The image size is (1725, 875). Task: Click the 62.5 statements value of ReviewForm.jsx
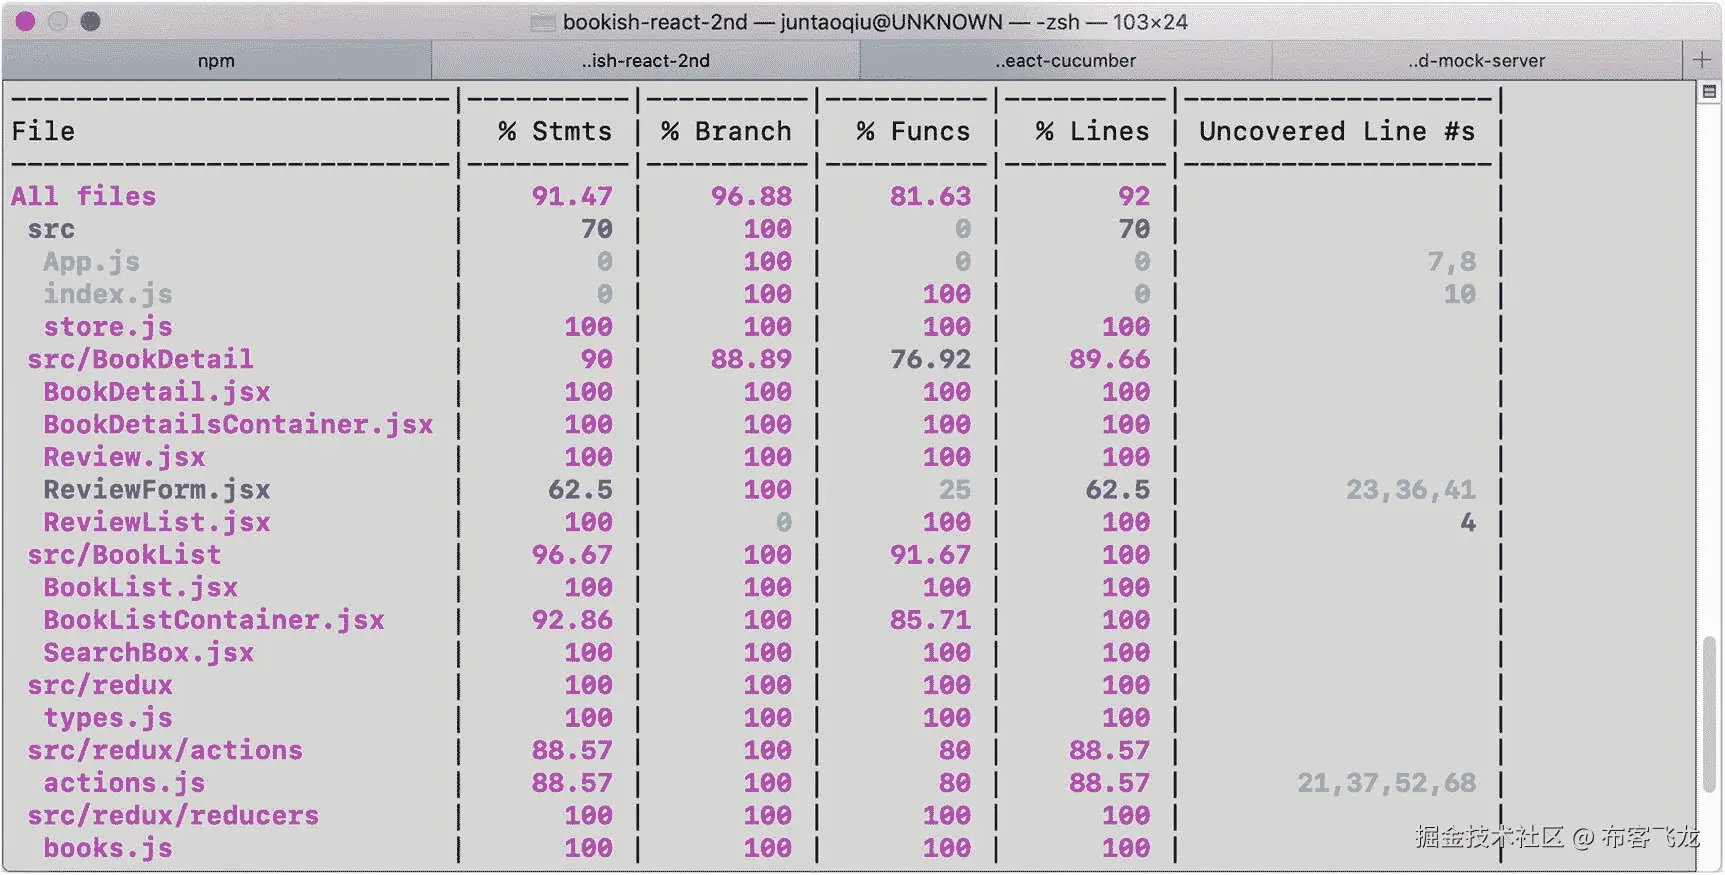click(x=580, y=490)
